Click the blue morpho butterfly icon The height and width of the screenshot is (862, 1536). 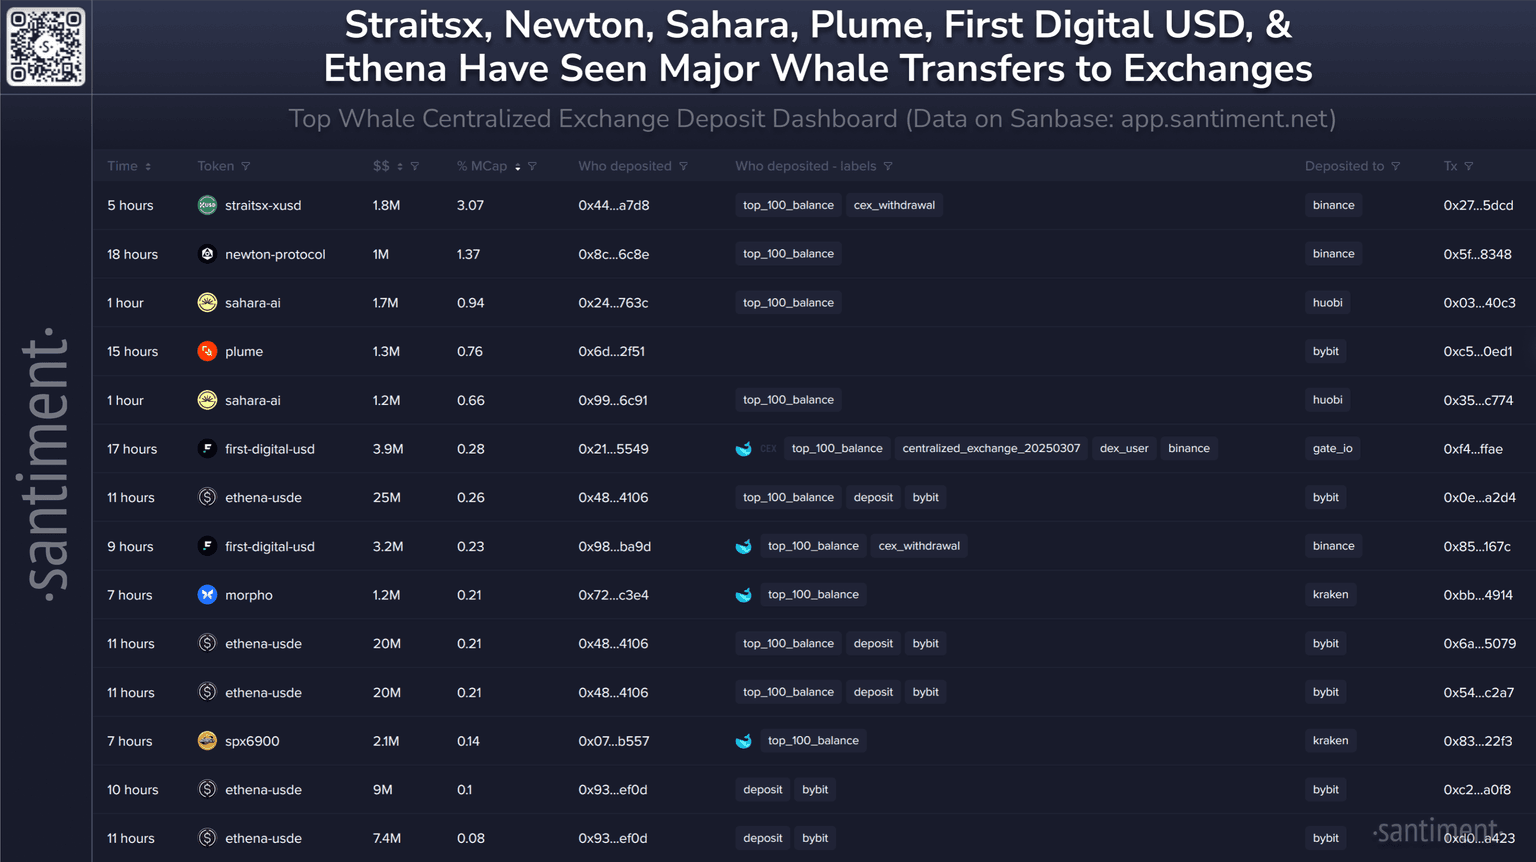coord(207,595)
